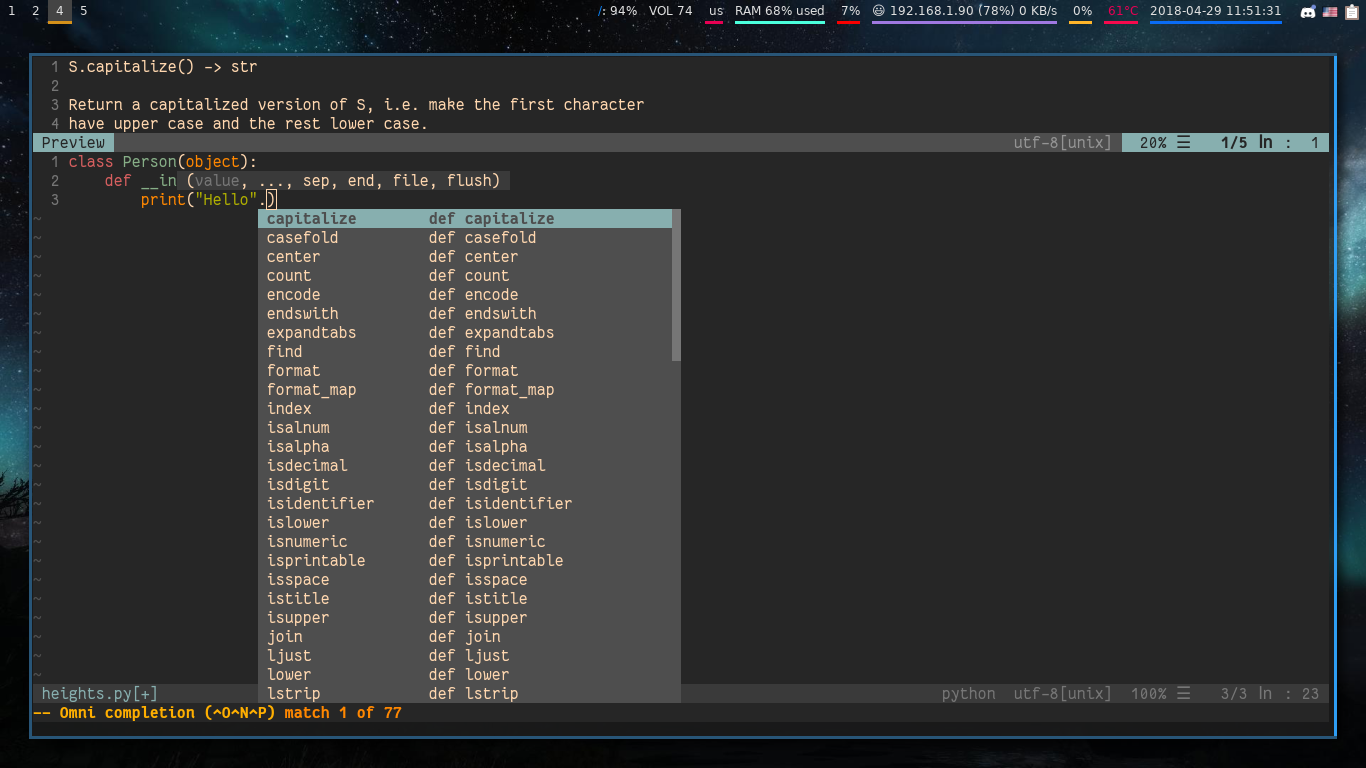Click the 61°C temperature indicator
The height and width of the screenshot is (768, 1366).
(x=1122, y=11)
